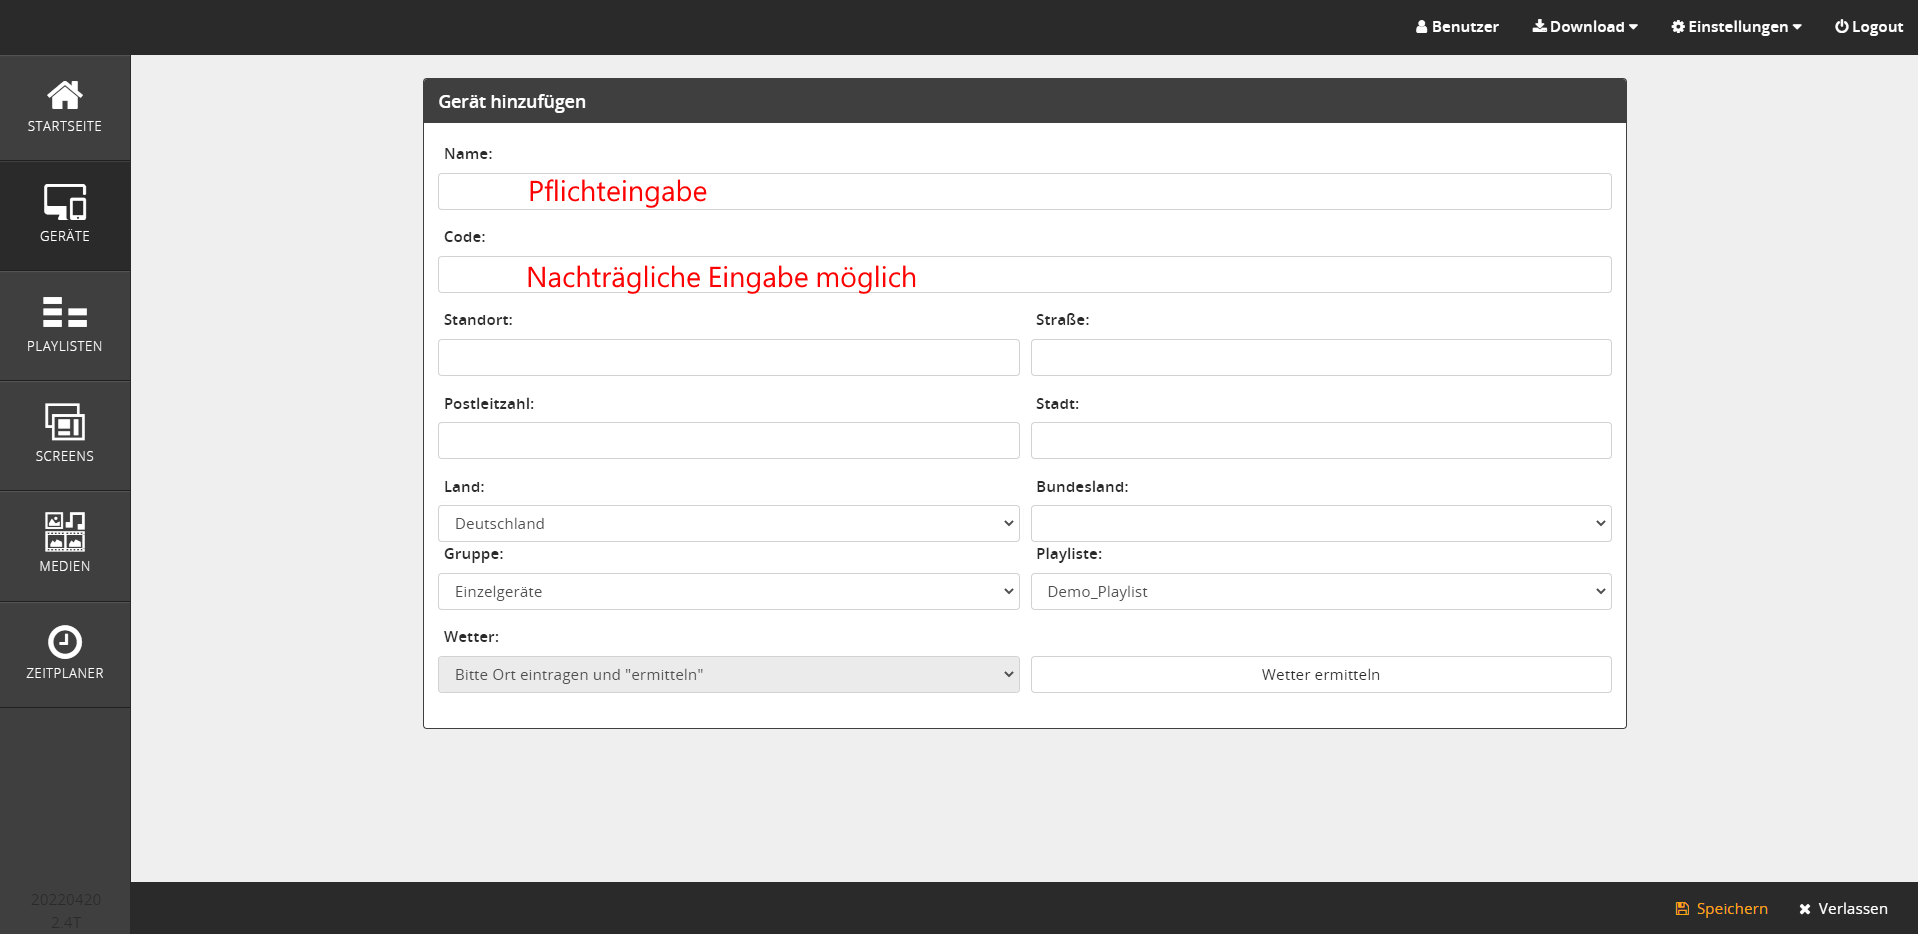Expand the Download menu

1585,27
